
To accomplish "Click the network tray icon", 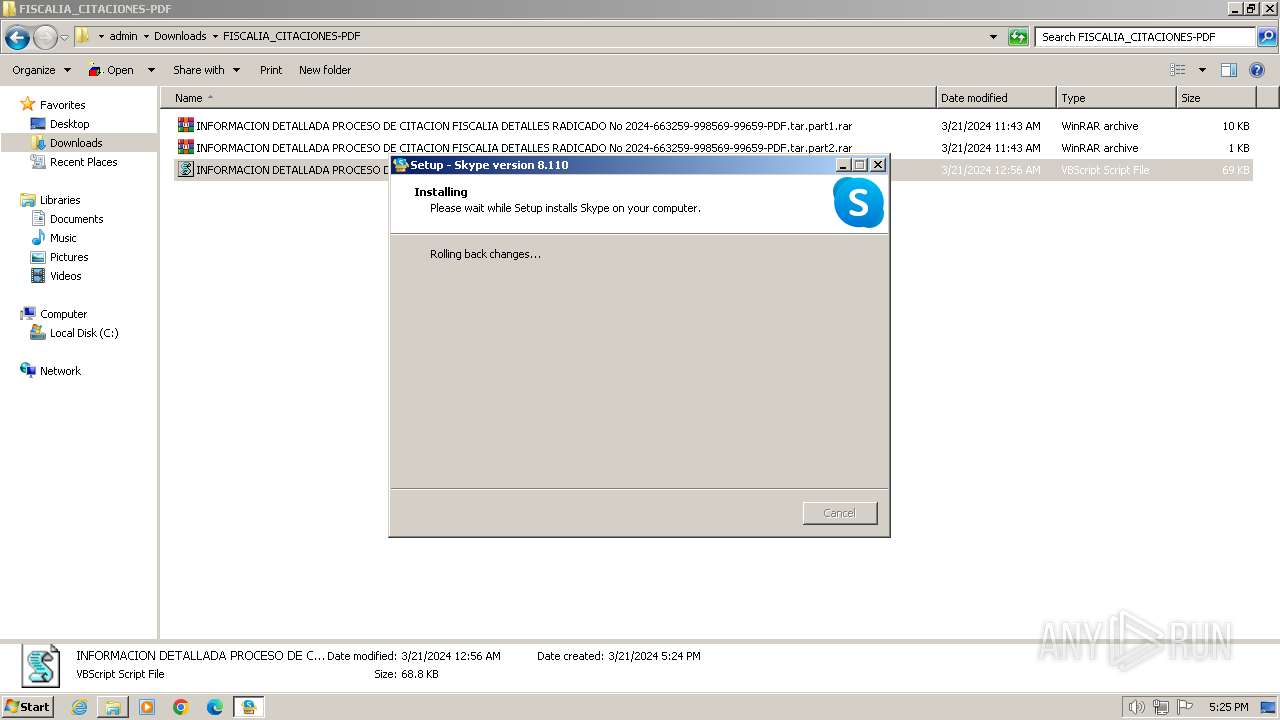I will 1161,707.
